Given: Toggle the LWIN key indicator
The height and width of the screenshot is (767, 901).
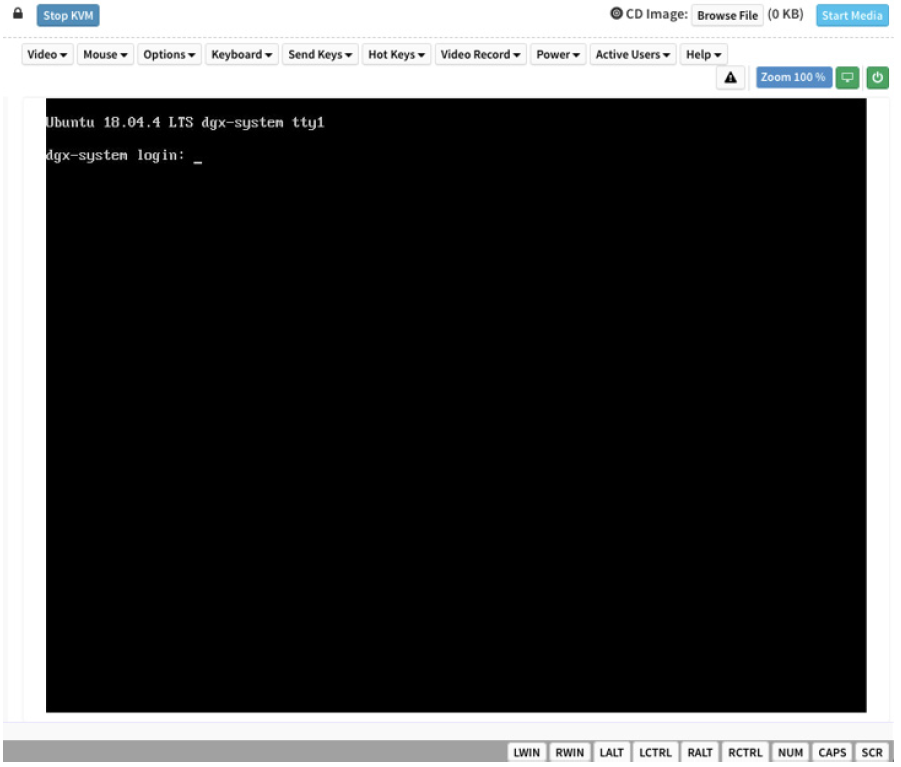Looking at the screenshot, I should [x=526, y=752].
